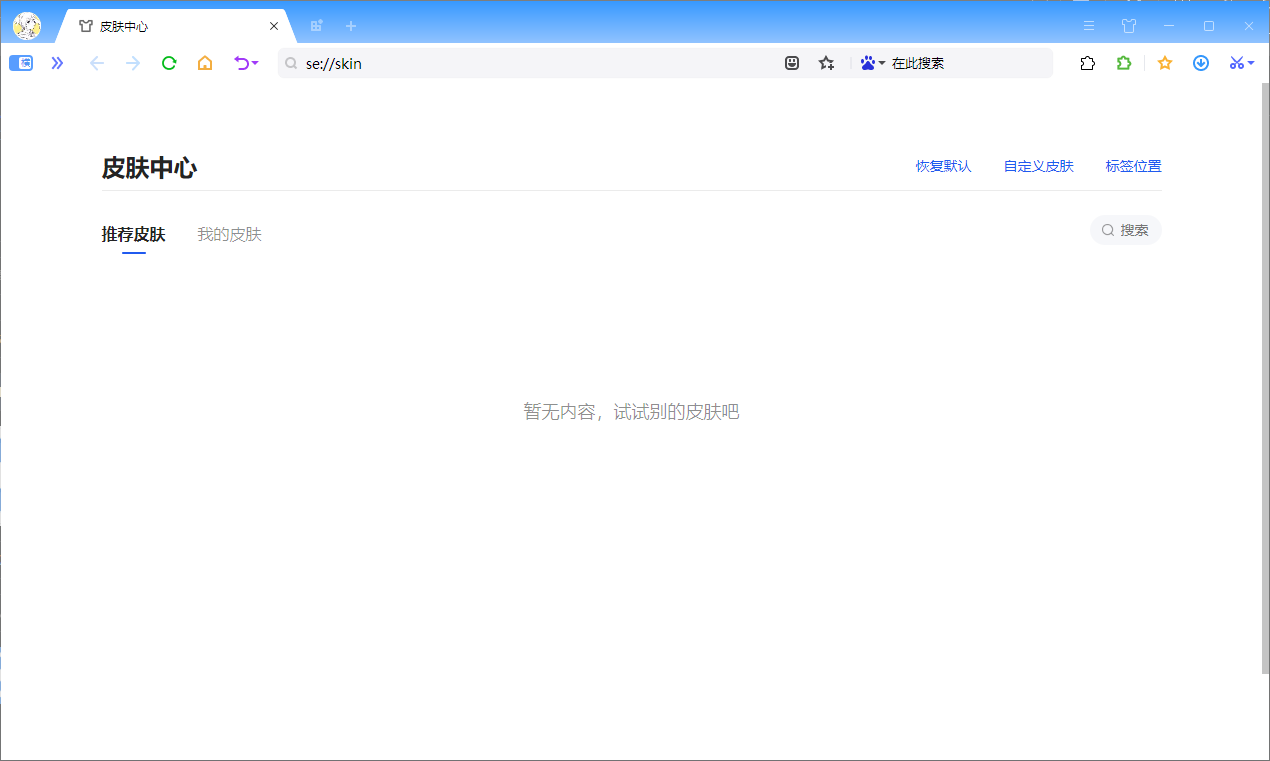
Task: Go back with the left arrow
Action: click(x=97, y=63)
